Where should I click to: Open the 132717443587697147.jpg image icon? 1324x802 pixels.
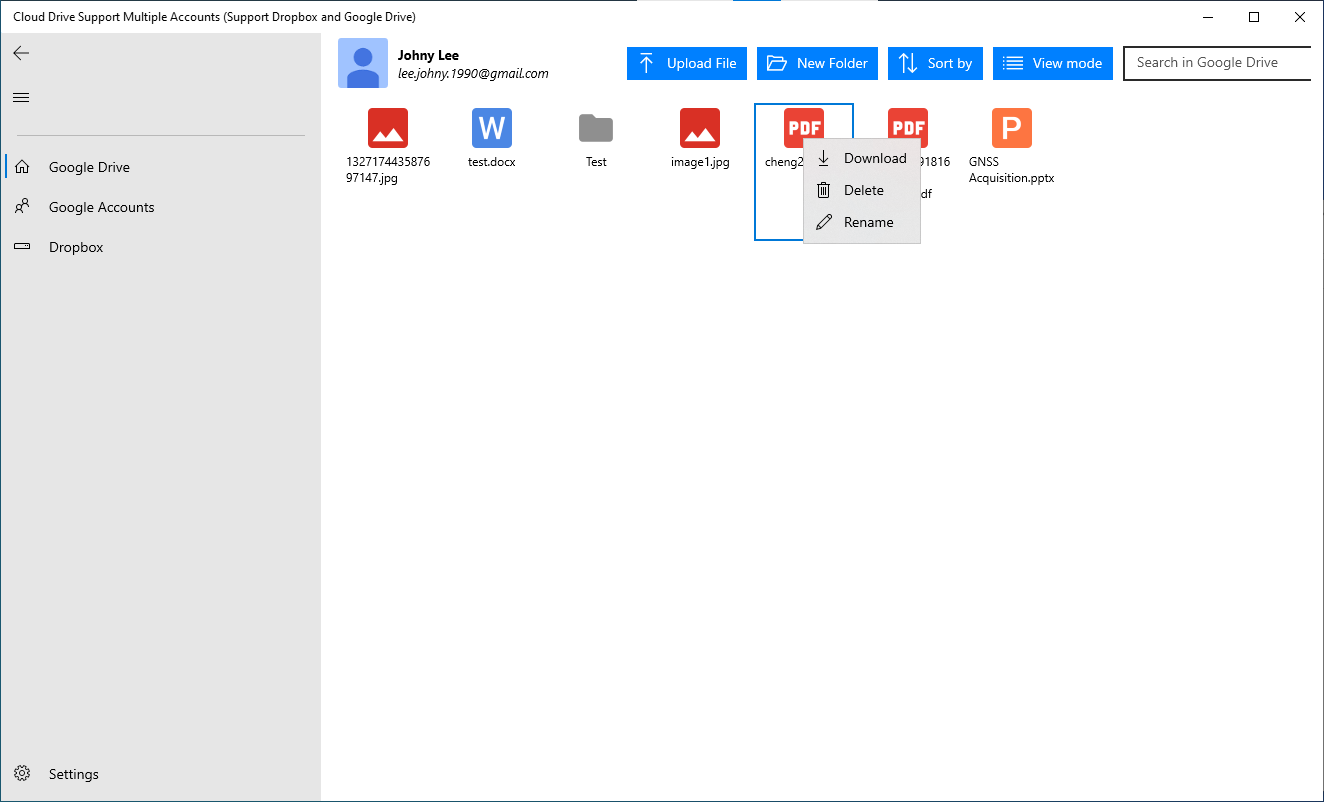[x=388, y=128]
